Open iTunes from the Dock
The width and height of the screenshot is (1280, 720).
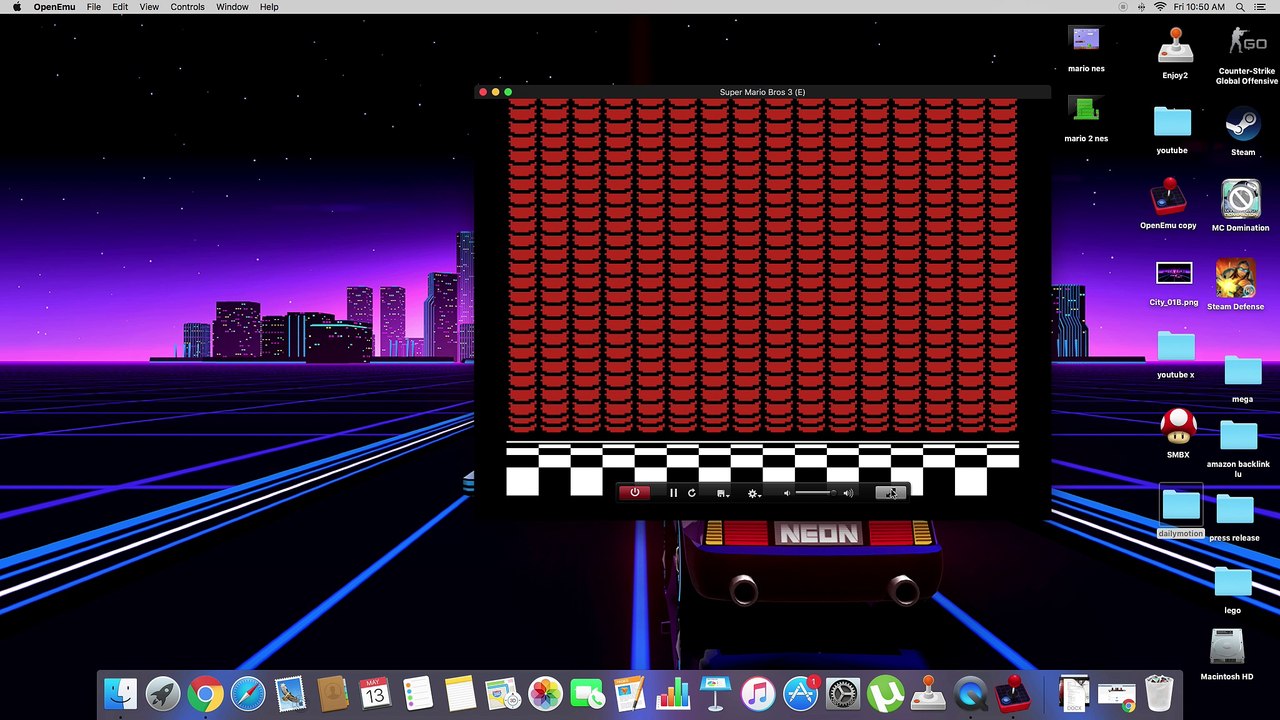click(x=758, y=693)
